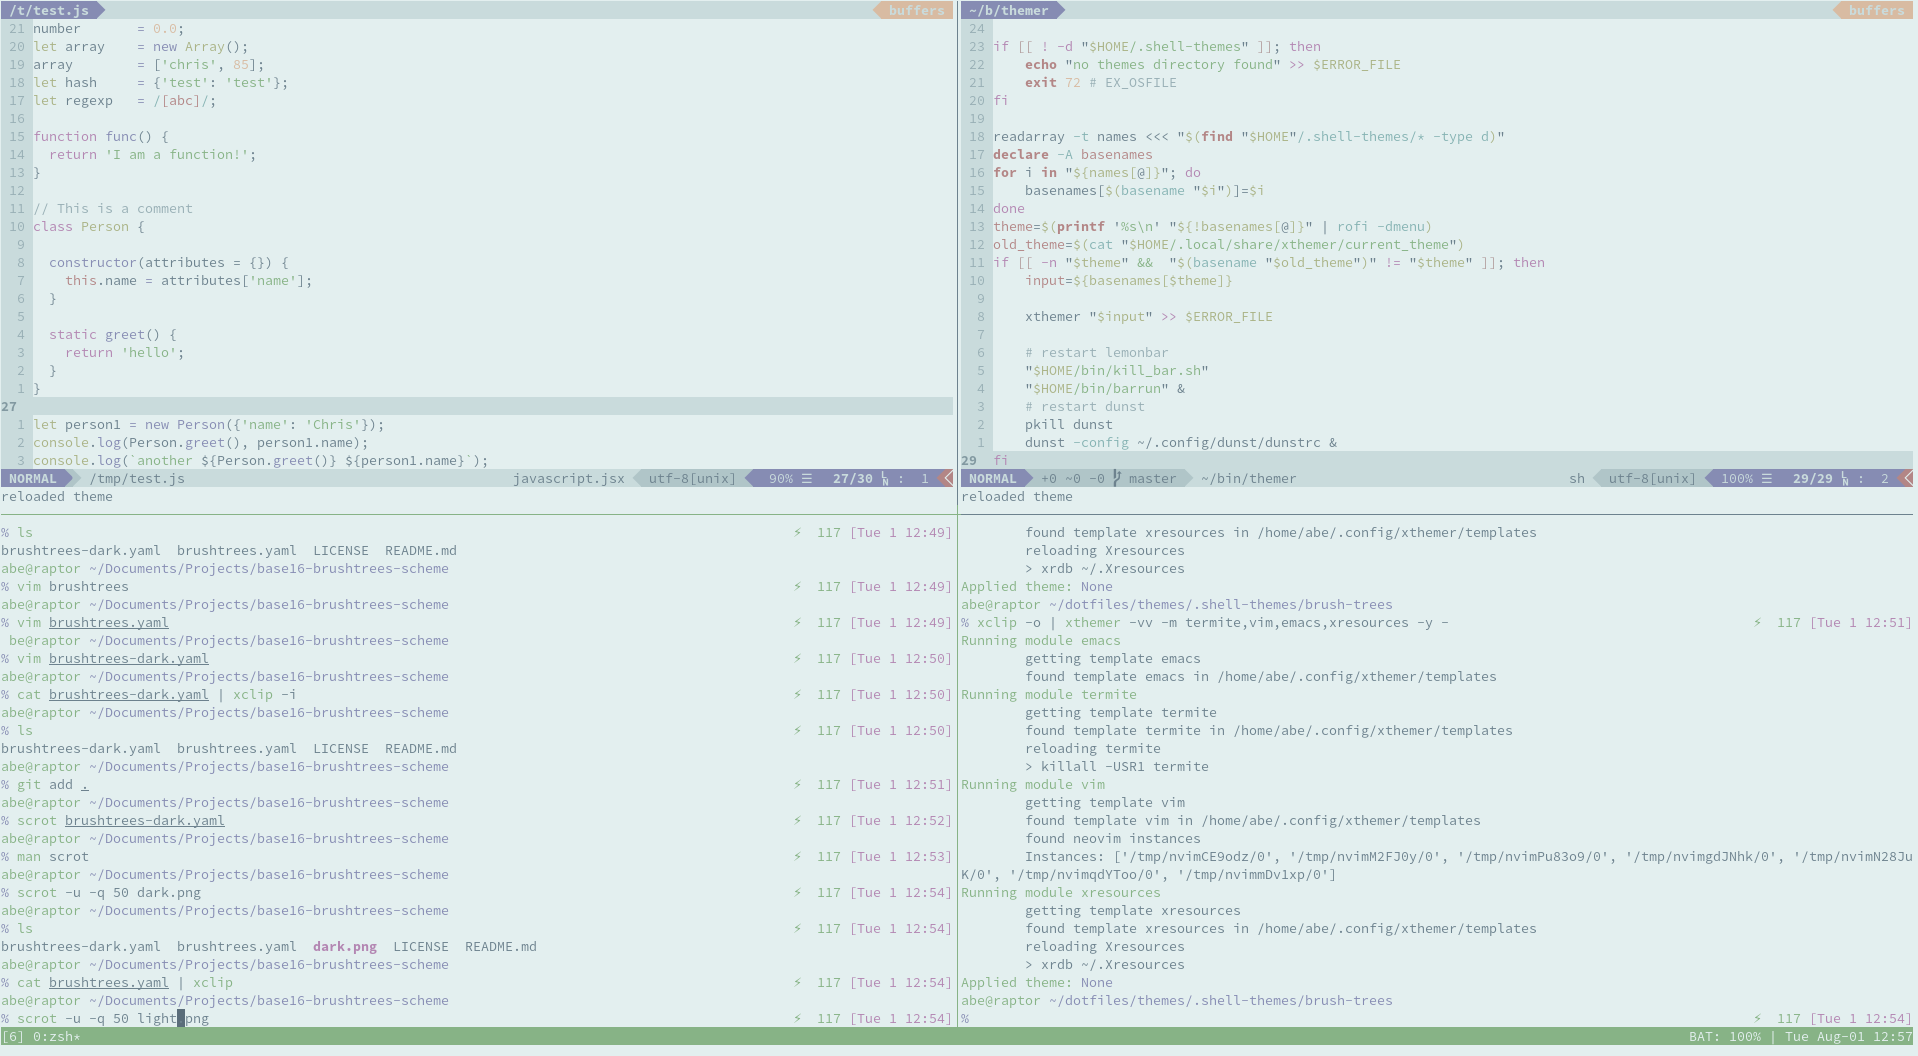Click the git branch icon beside master

pyautogui.click(x=1117, y=478)
